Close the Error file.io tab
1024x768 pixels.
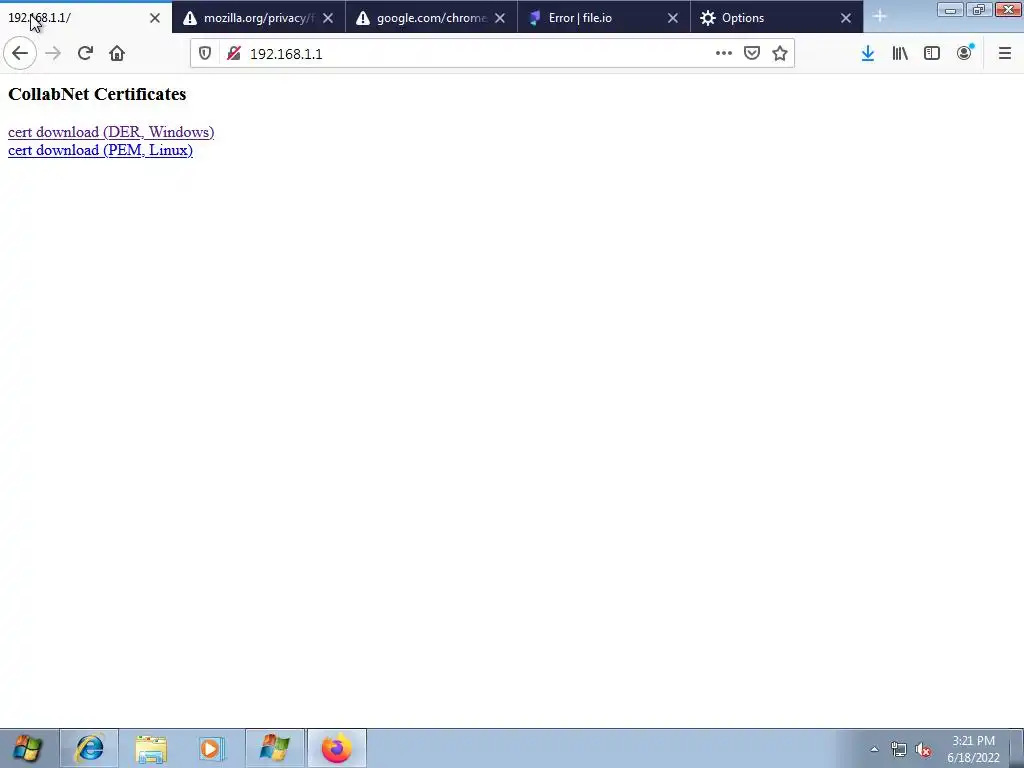coord(673,18)
